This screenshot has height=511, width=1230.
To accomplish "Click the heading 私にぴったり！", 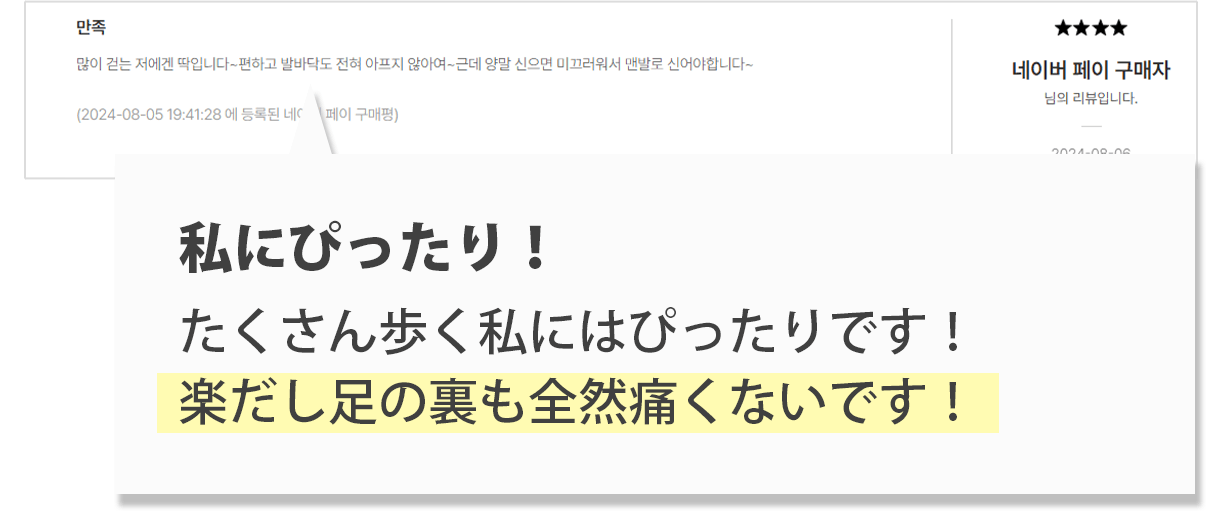I will click(365, 247).
